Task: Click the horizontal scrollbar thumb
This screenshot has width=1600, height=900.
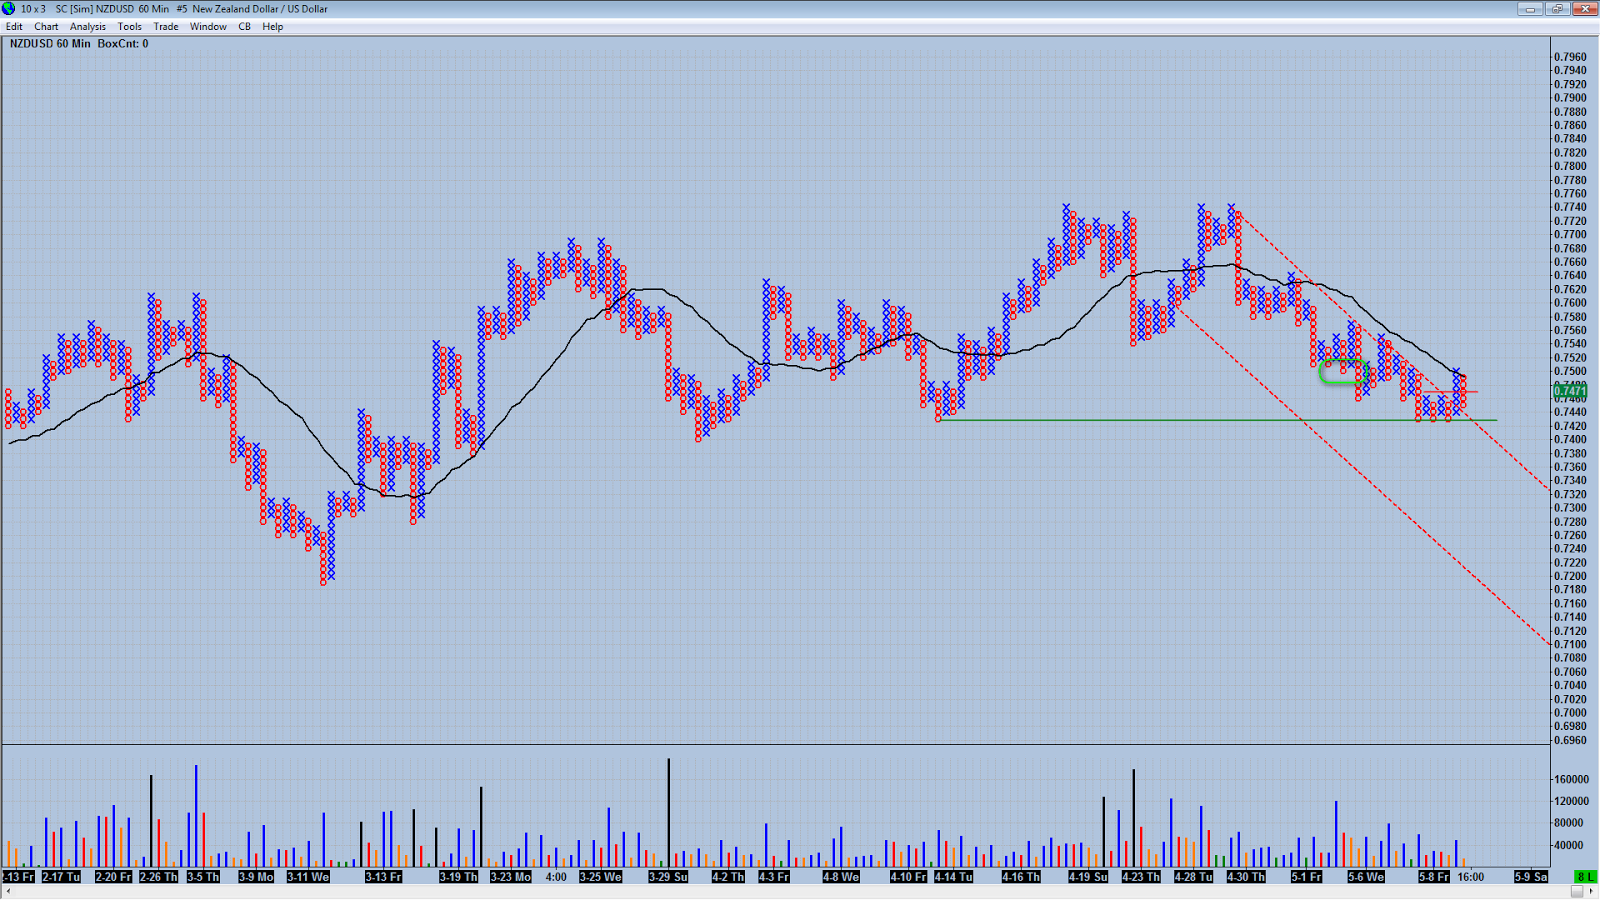Action: click(x=1576, y=891)
